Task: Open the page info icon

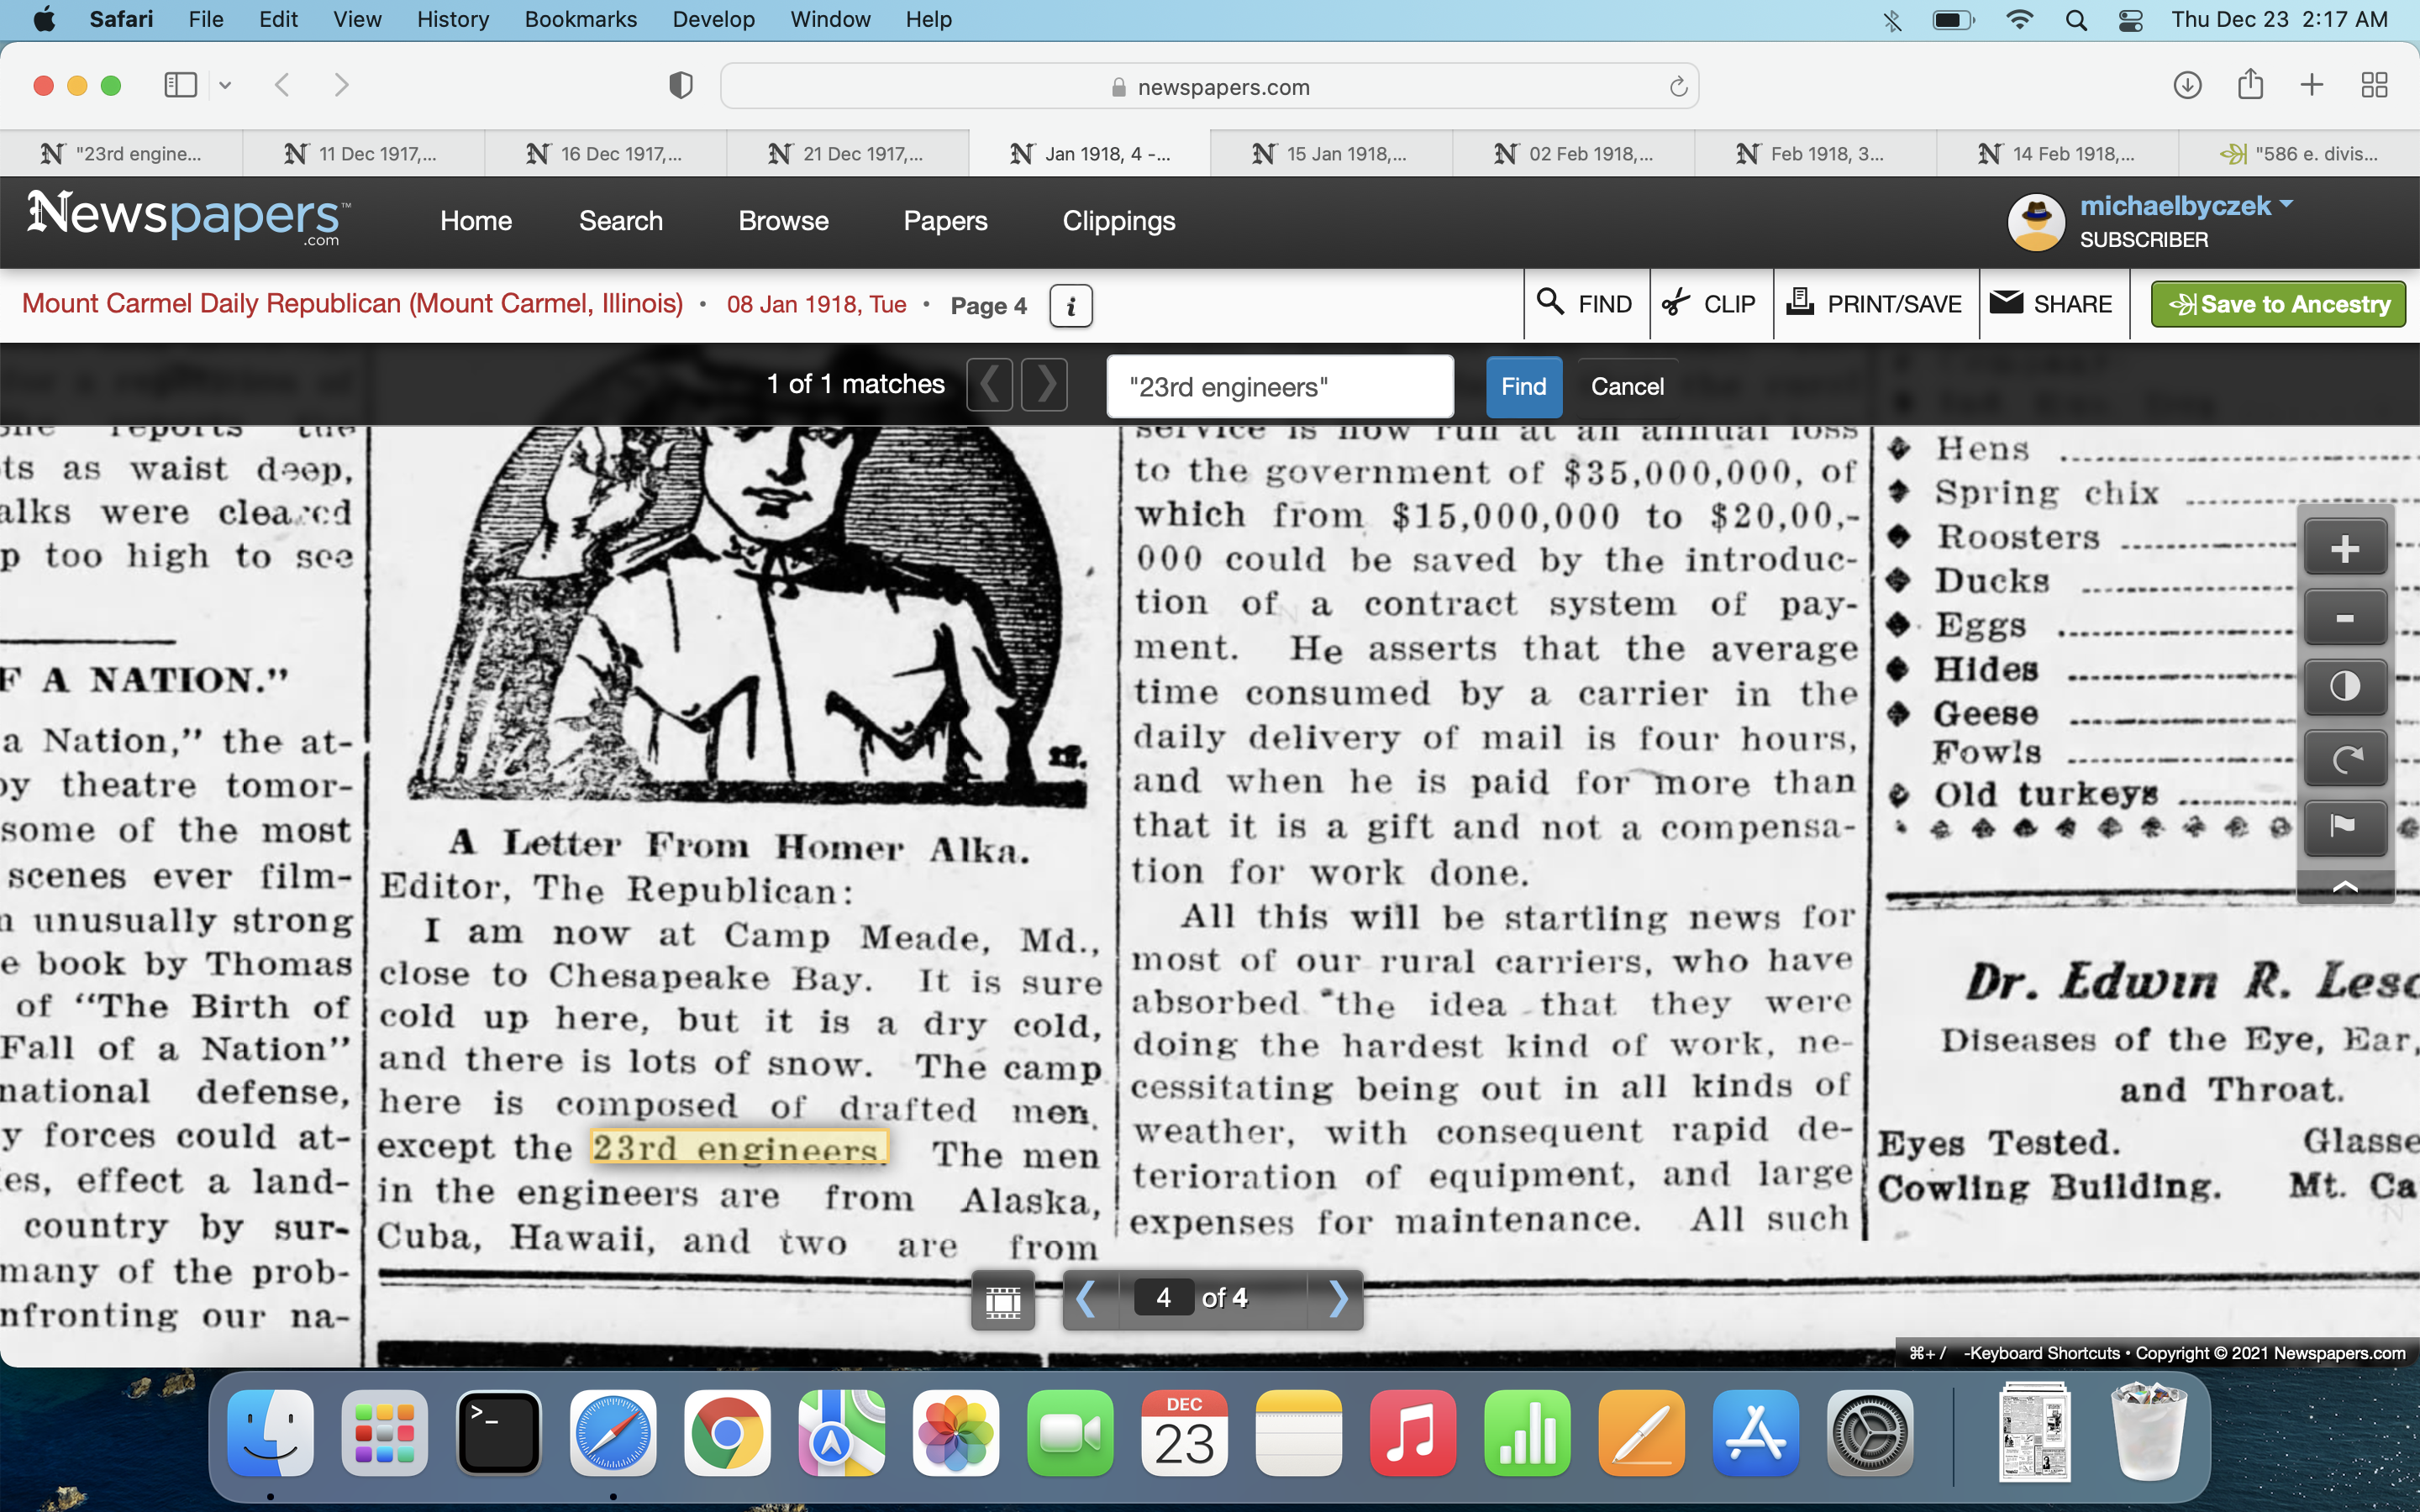Action: (x=1070, y=306)
